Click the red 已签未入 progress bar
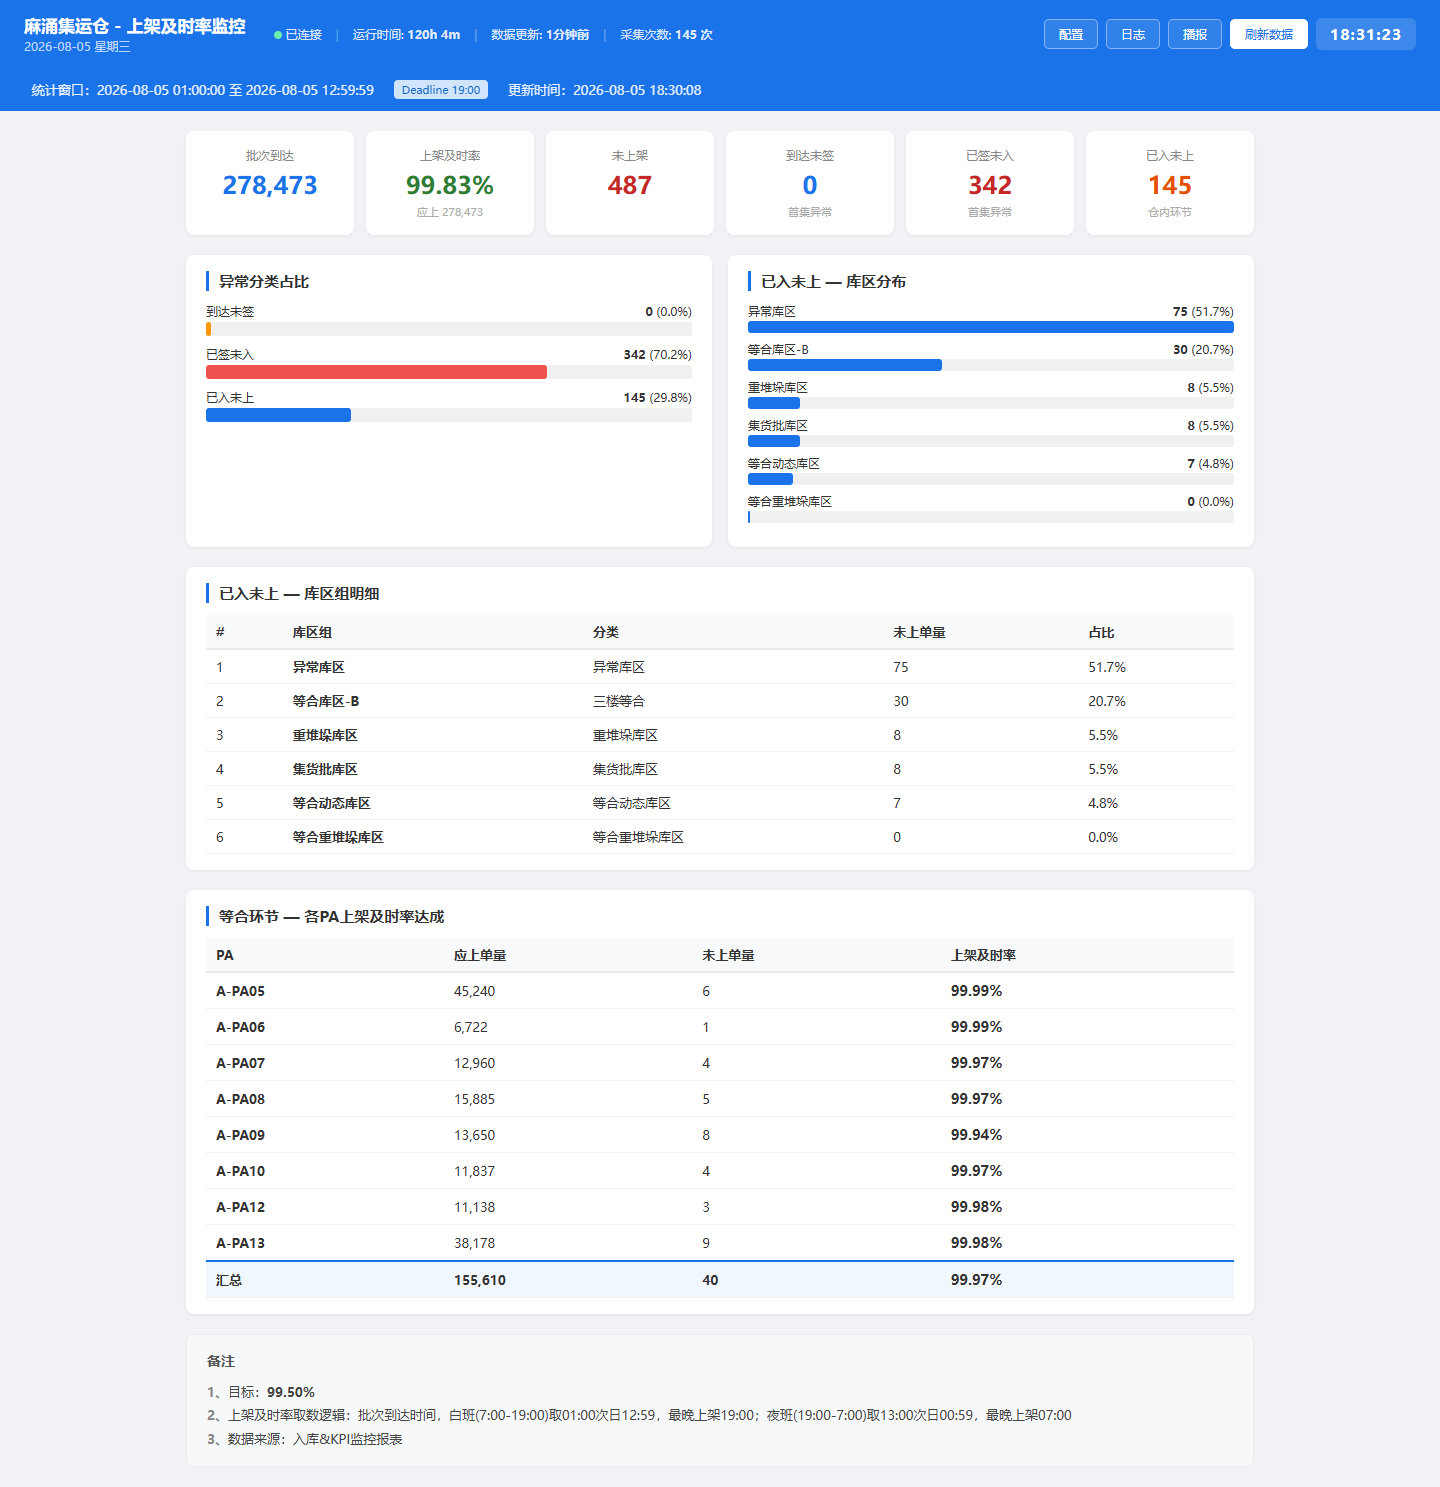 (x=376, y=372)
